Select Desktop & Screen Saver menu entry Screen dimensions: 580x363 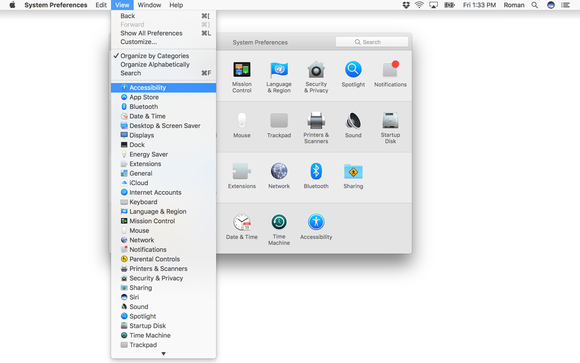point(163,126)
